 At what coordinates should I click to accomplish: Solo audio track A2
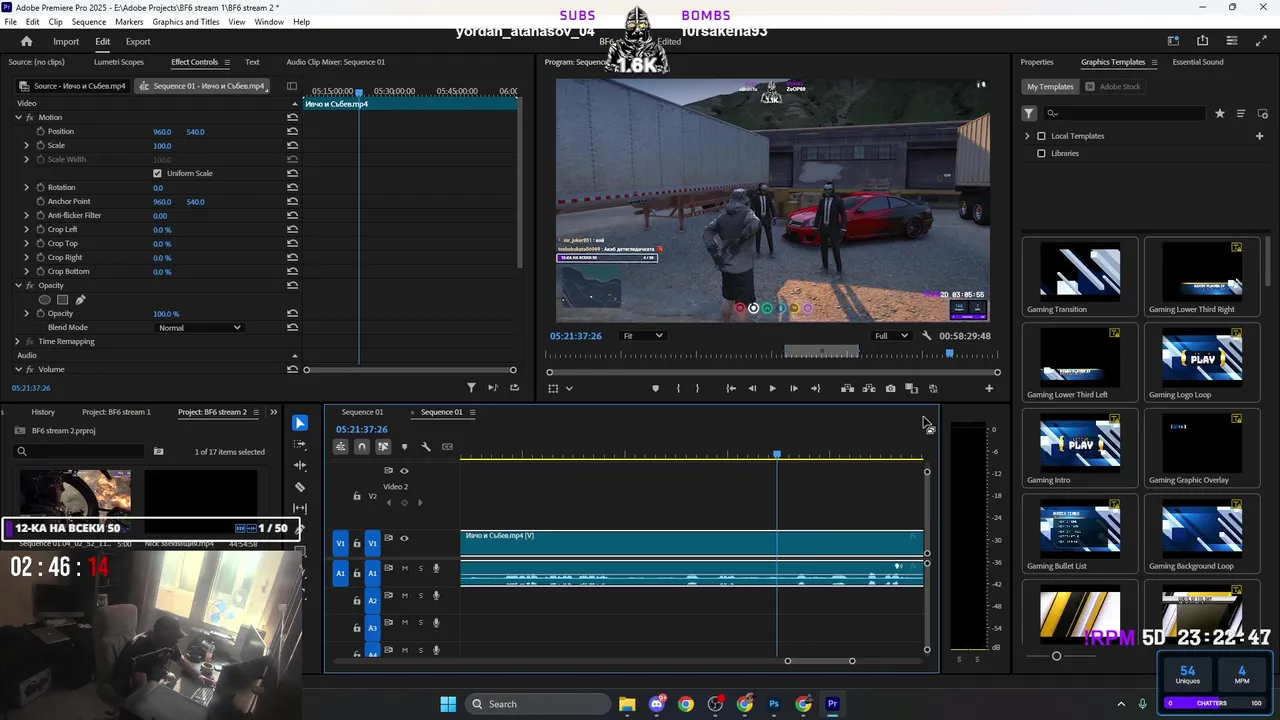coord(420,595)
